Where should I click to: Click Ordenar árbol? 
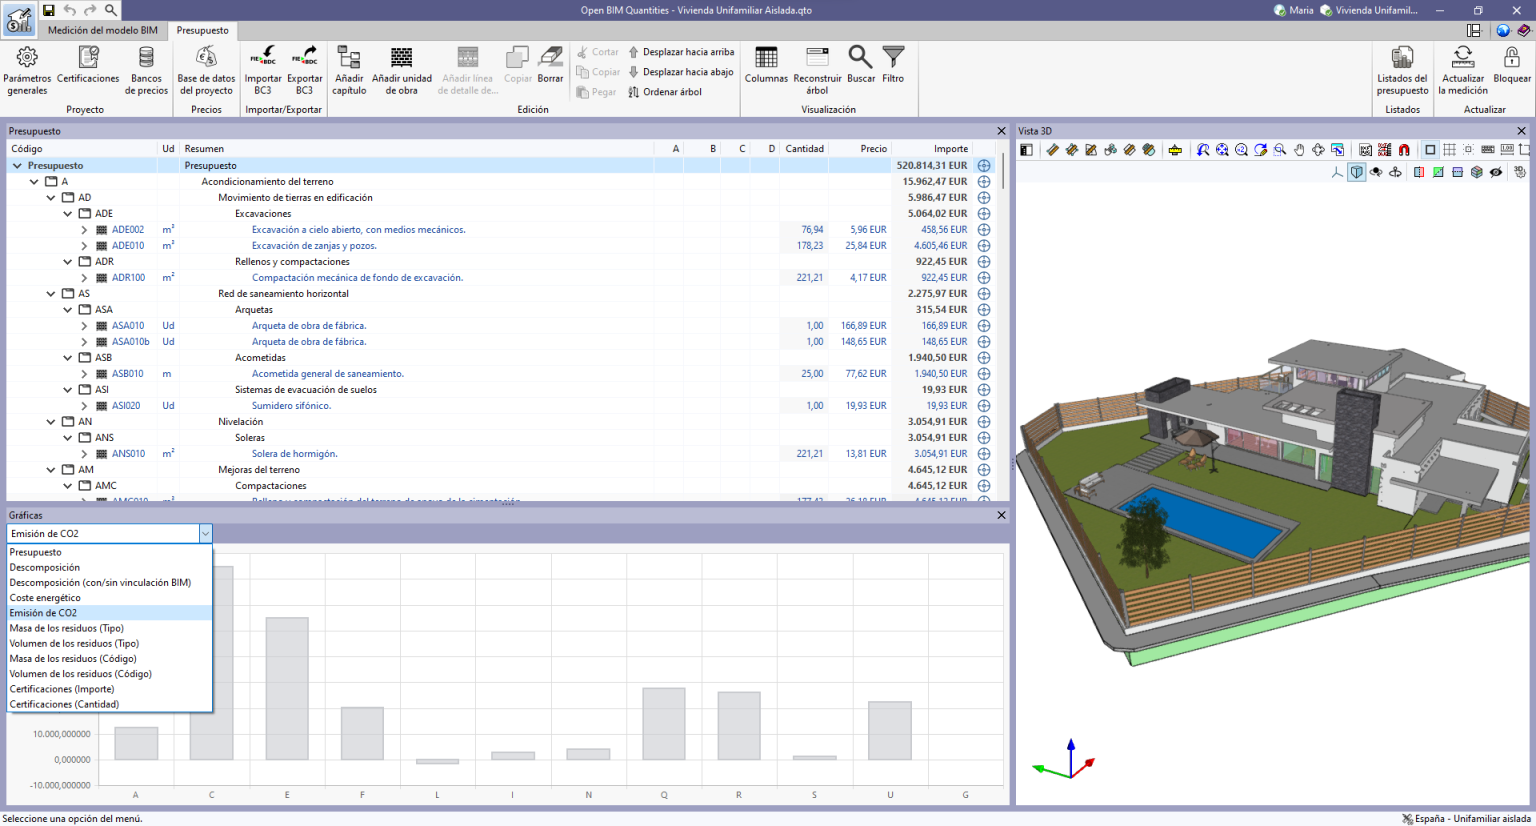pos(664,92)
